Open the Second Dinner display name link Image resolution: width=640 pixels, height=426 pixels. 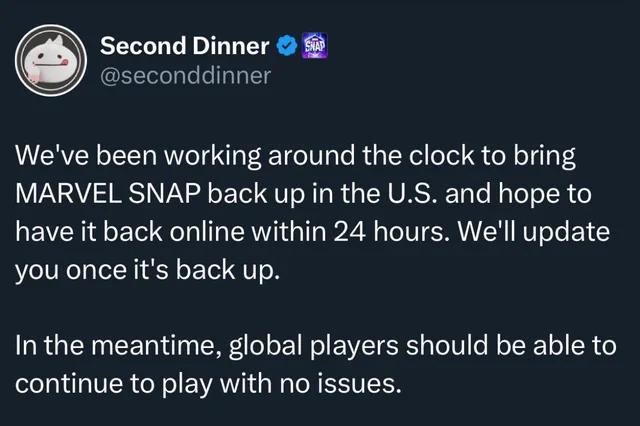(184, 46)
